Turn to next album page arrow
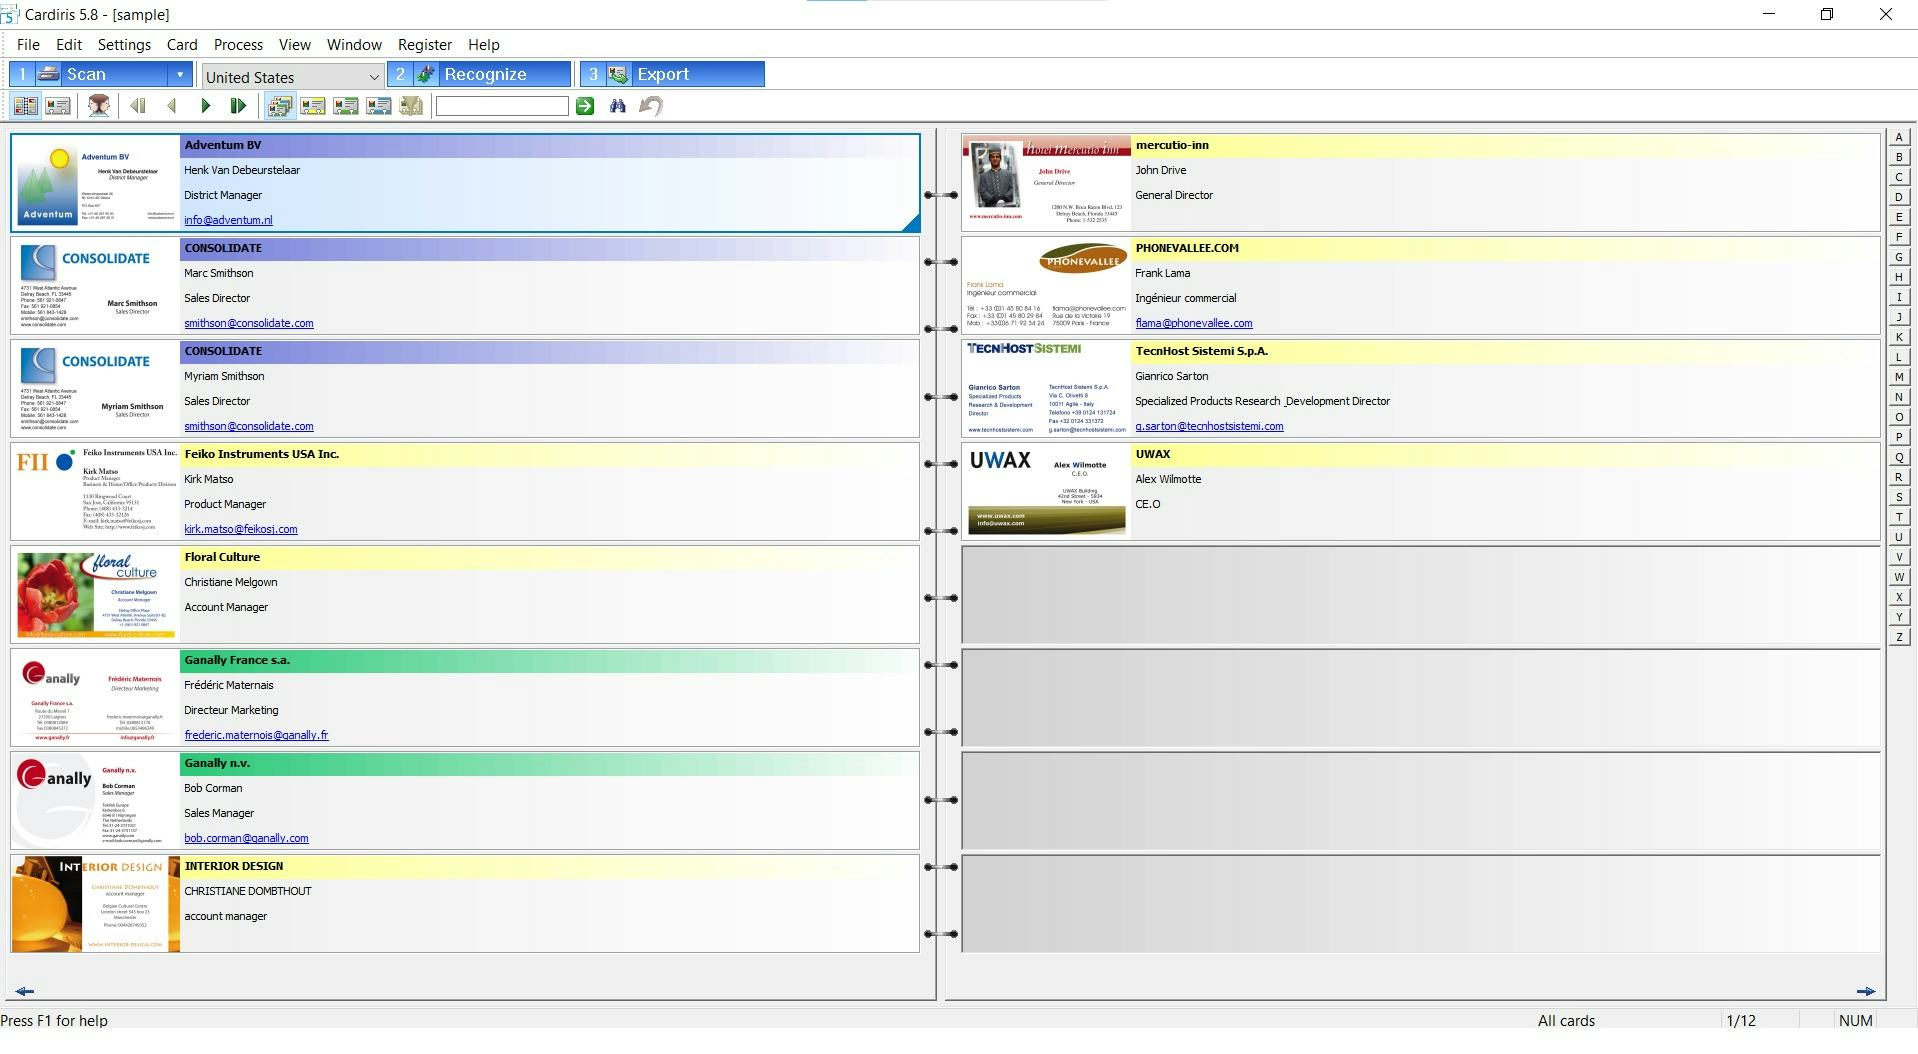The width and height of the screenshot is (1918, 1054). pyautogui.click(x=1865, y=991)
